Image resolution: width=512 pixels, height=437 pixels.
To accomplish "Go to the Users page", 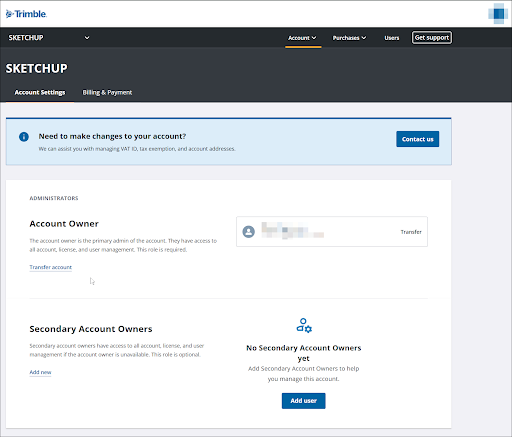I will 392,38.
